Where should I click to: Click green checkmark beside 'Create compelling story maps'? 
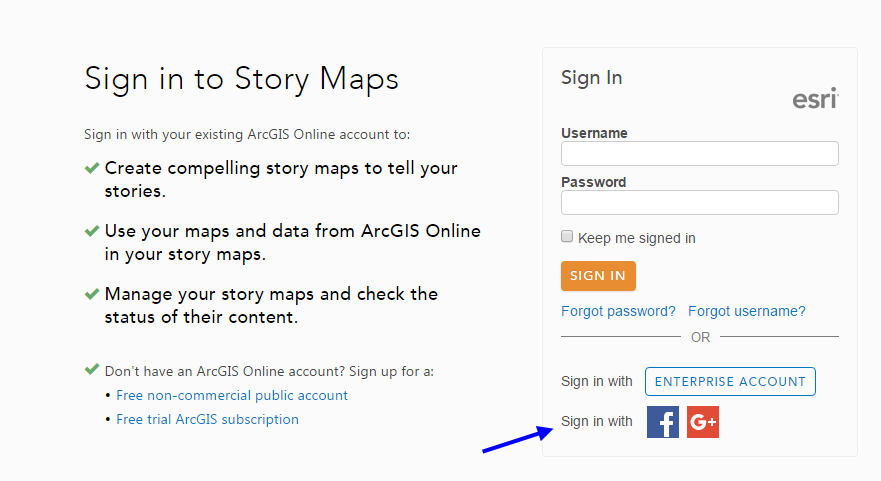(x=92, y=169)
